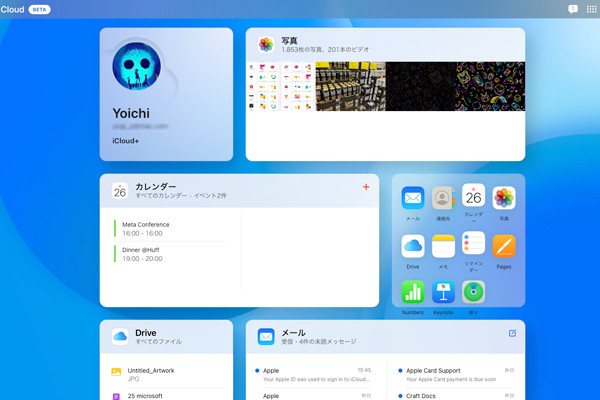This screenshot has width=600, height=400.
Task: Click the 25 microsoft file icon
Action: click(x=116, y=397)
